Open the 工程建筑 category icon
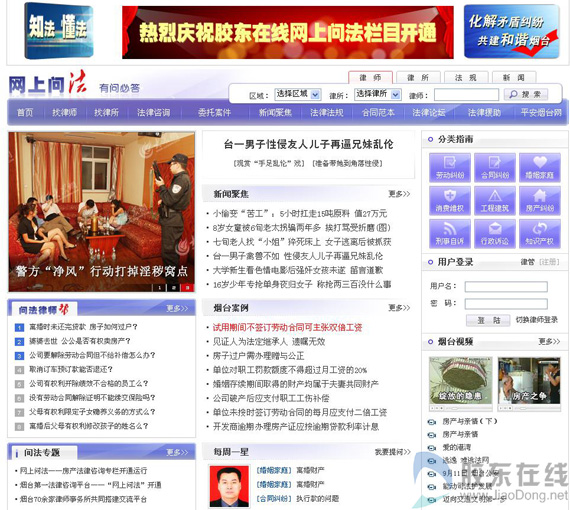 point(495,200)
